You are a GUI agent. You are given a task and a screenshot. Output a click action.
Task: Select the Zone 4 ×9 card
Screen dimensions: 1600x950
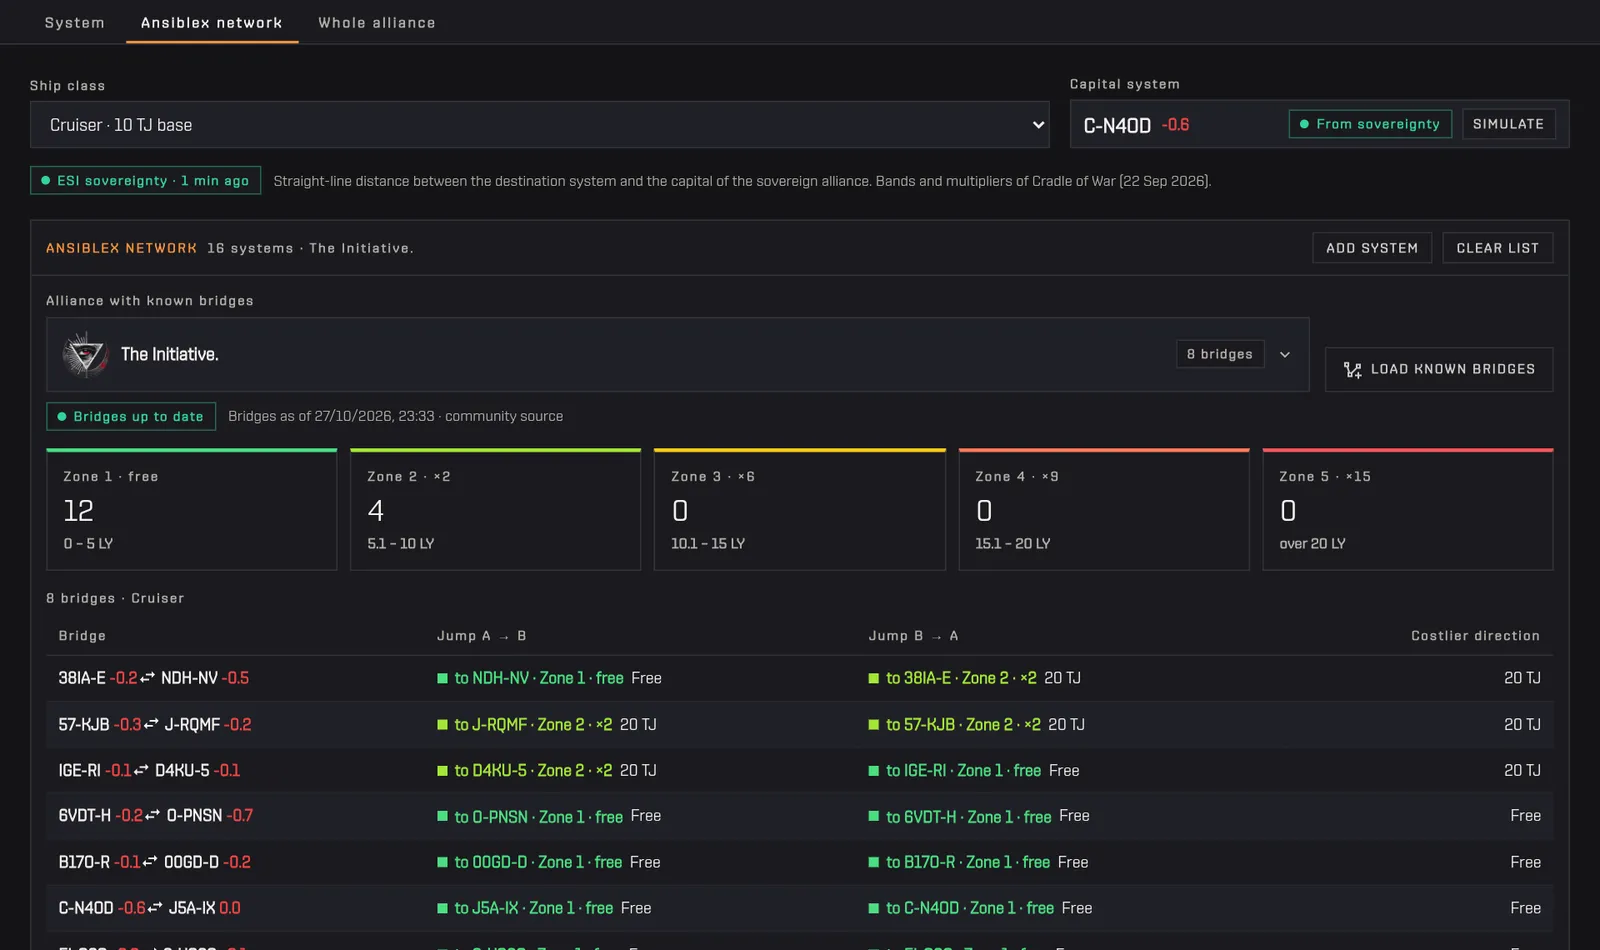point(1104,510)
